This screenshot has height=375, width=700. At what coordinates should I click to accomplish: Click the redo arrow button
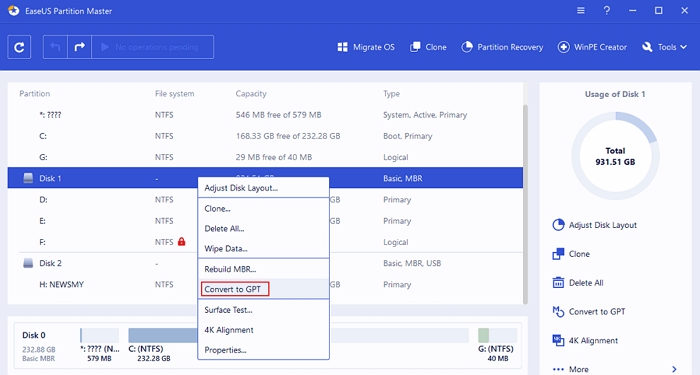tap(79, 47)
